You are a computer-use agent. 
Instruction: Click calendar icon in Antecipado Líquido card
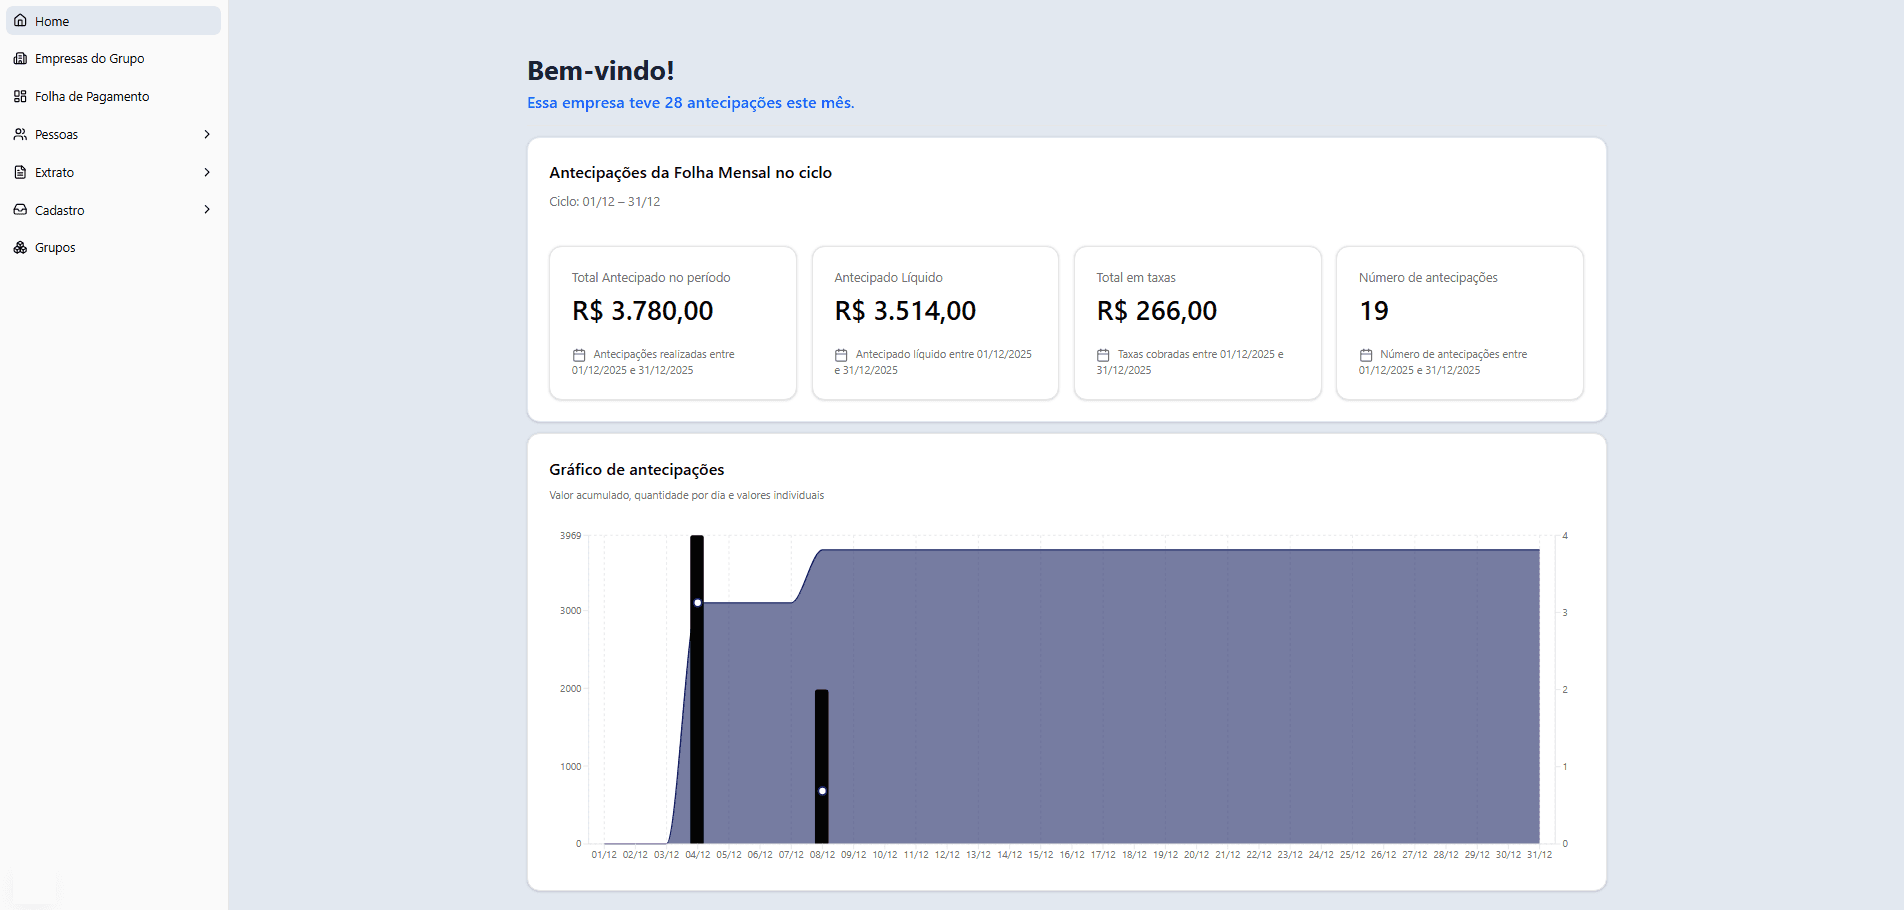point(841,355)
